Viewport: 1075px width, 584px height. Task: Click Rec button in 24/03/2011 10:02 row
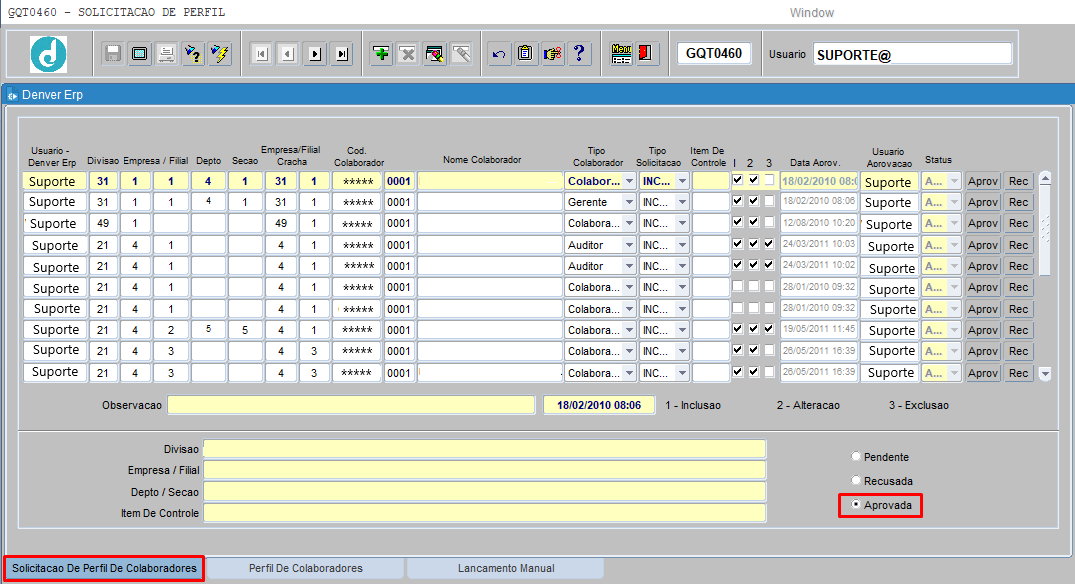click(1018, 266)
